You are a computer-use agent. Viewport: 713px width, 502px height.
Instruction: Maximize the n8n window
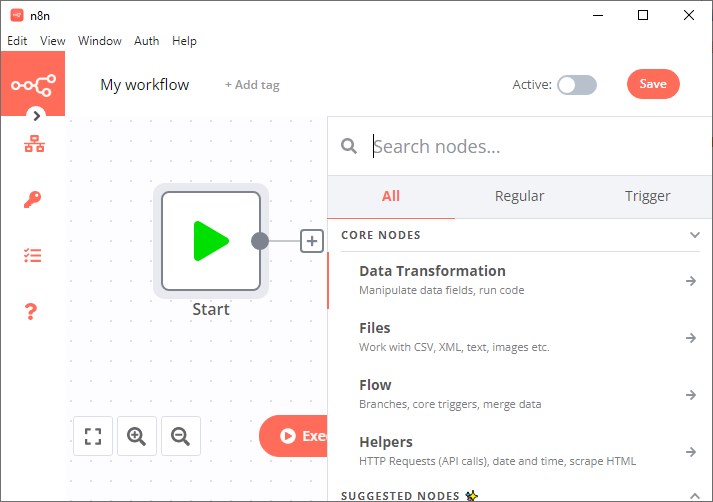click(x=643, y=15)
